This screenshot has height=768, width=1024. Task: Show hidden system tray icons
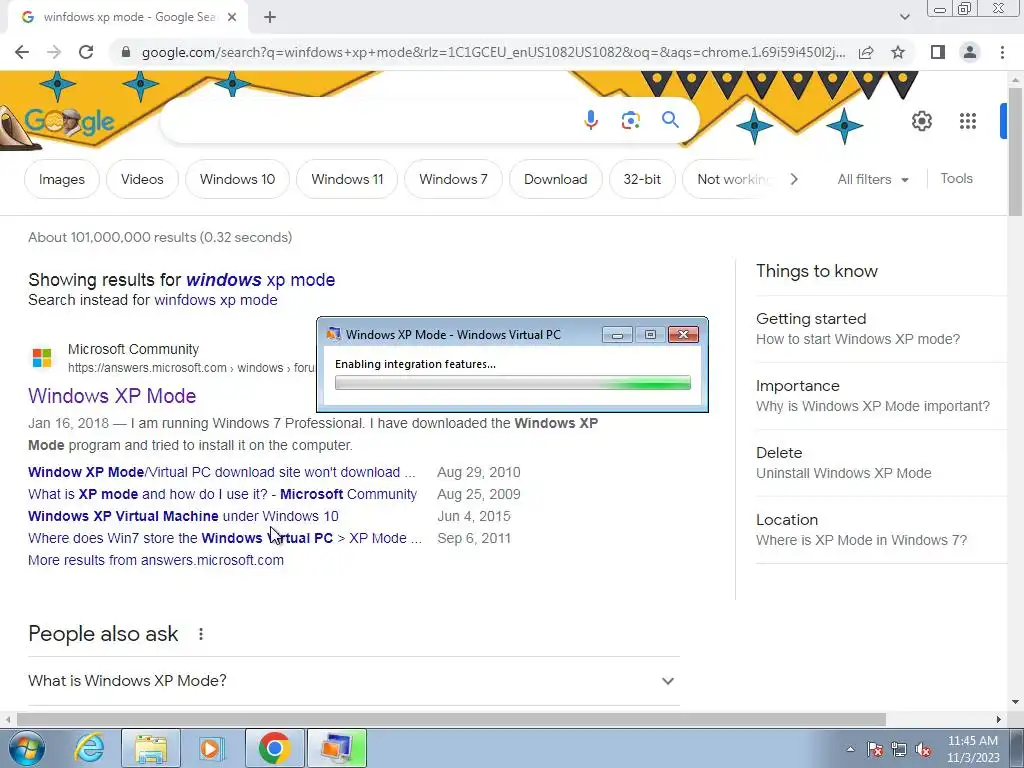coord(850,749)
